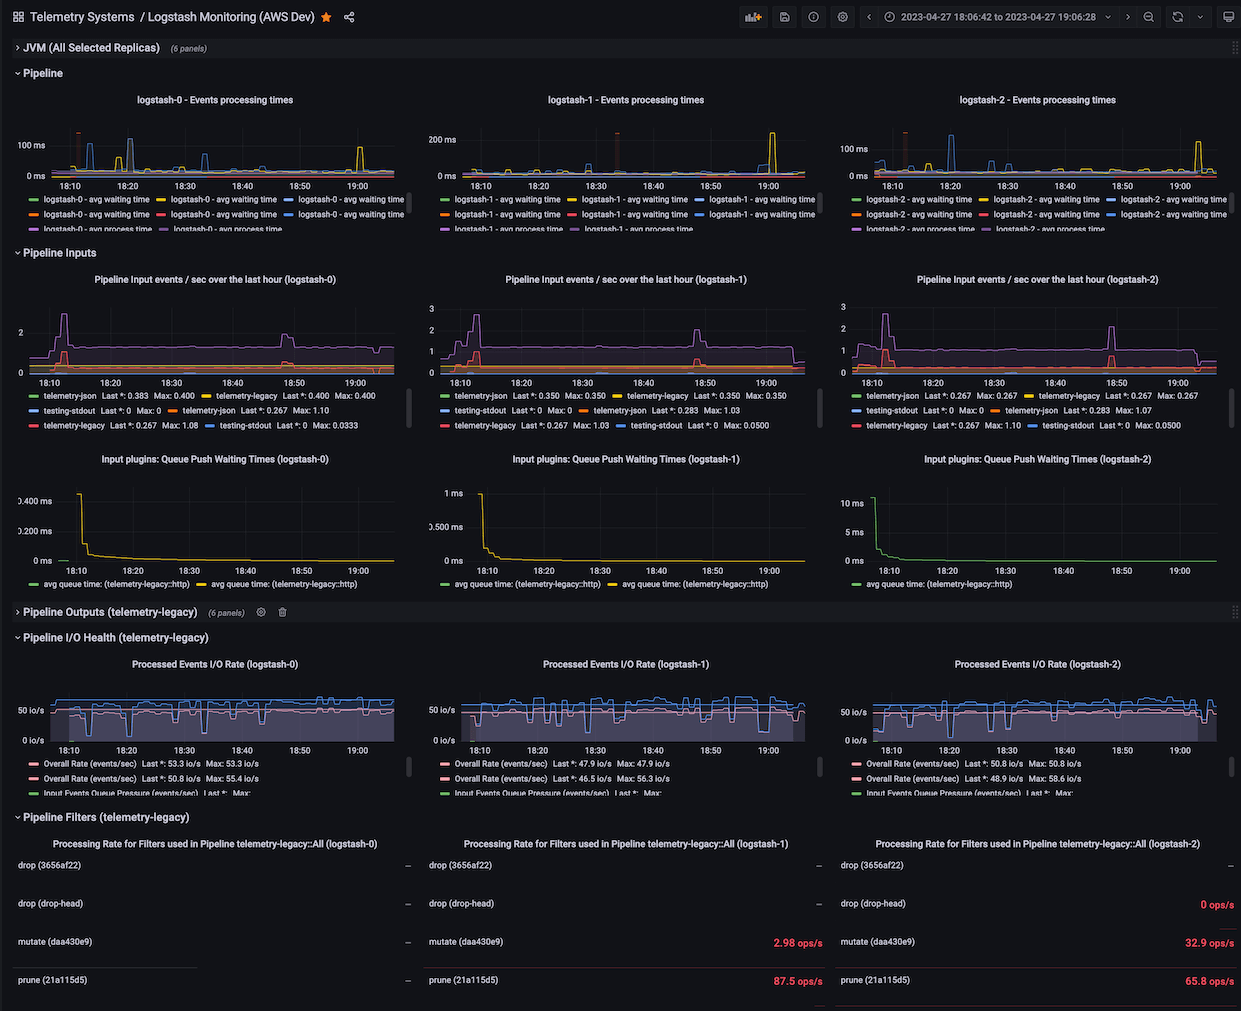Image resolution: width=1241 pixels, height=1011 pixels.
Task: Click legend scrollbar of logstash-0 Events processing times
Action: pyautogui.click(x=407, y=201)
